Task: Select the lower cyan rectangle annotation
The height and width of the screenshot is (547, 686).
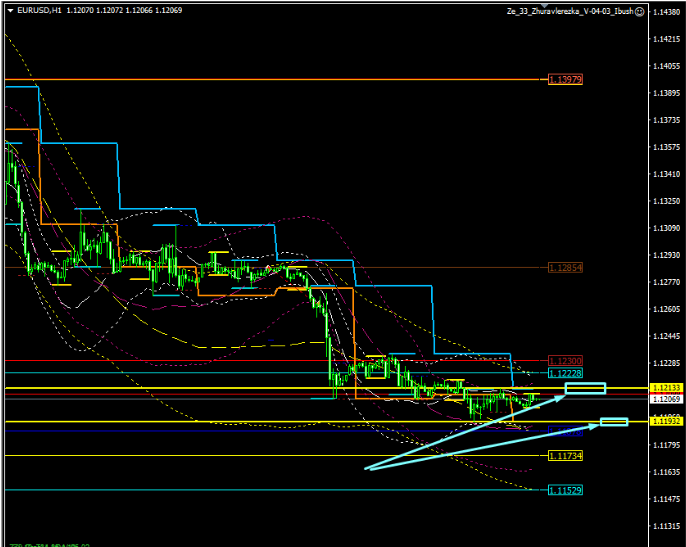Action: [613, 422]
